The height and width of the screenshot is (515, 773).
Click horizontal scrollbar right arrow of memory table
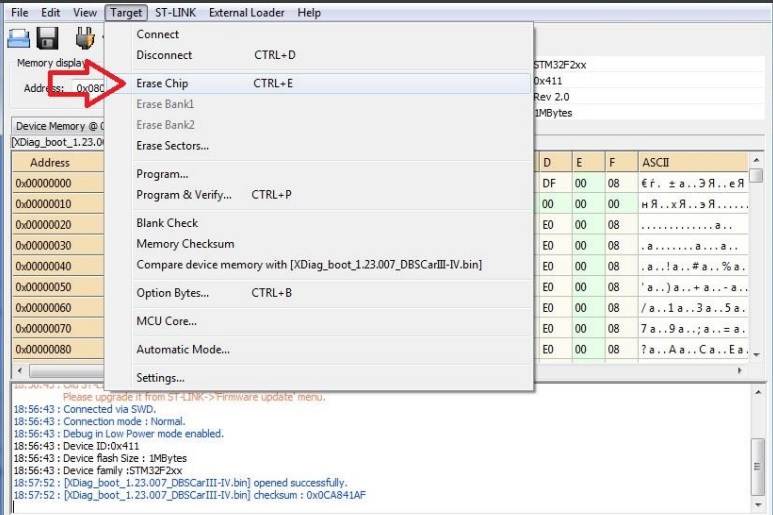(739, 370)
